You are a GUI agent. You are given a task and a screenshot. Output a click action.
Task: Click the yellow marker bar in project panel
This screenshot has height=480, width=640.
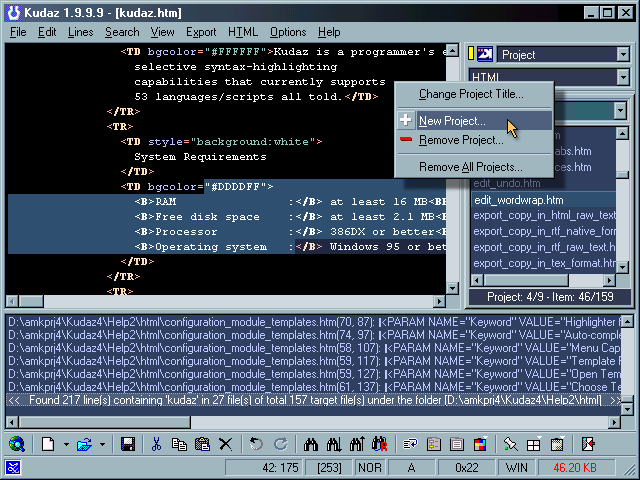point(471,54)
